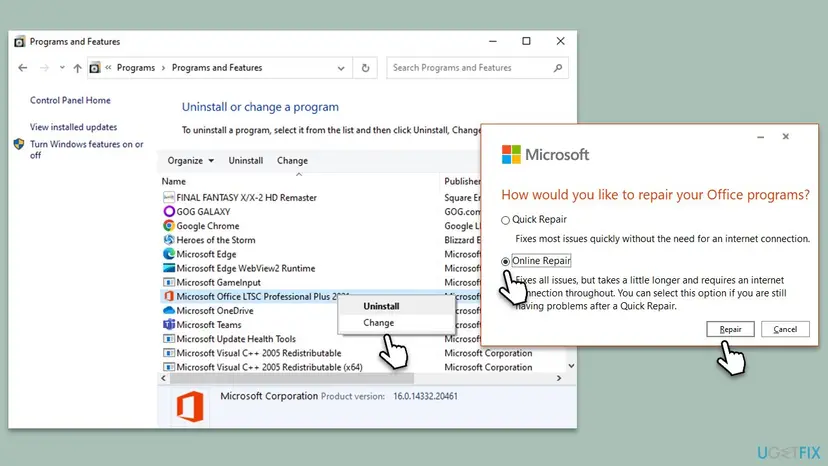
Task: Select Microsoft GameInput icon
Action: point(168,283)
